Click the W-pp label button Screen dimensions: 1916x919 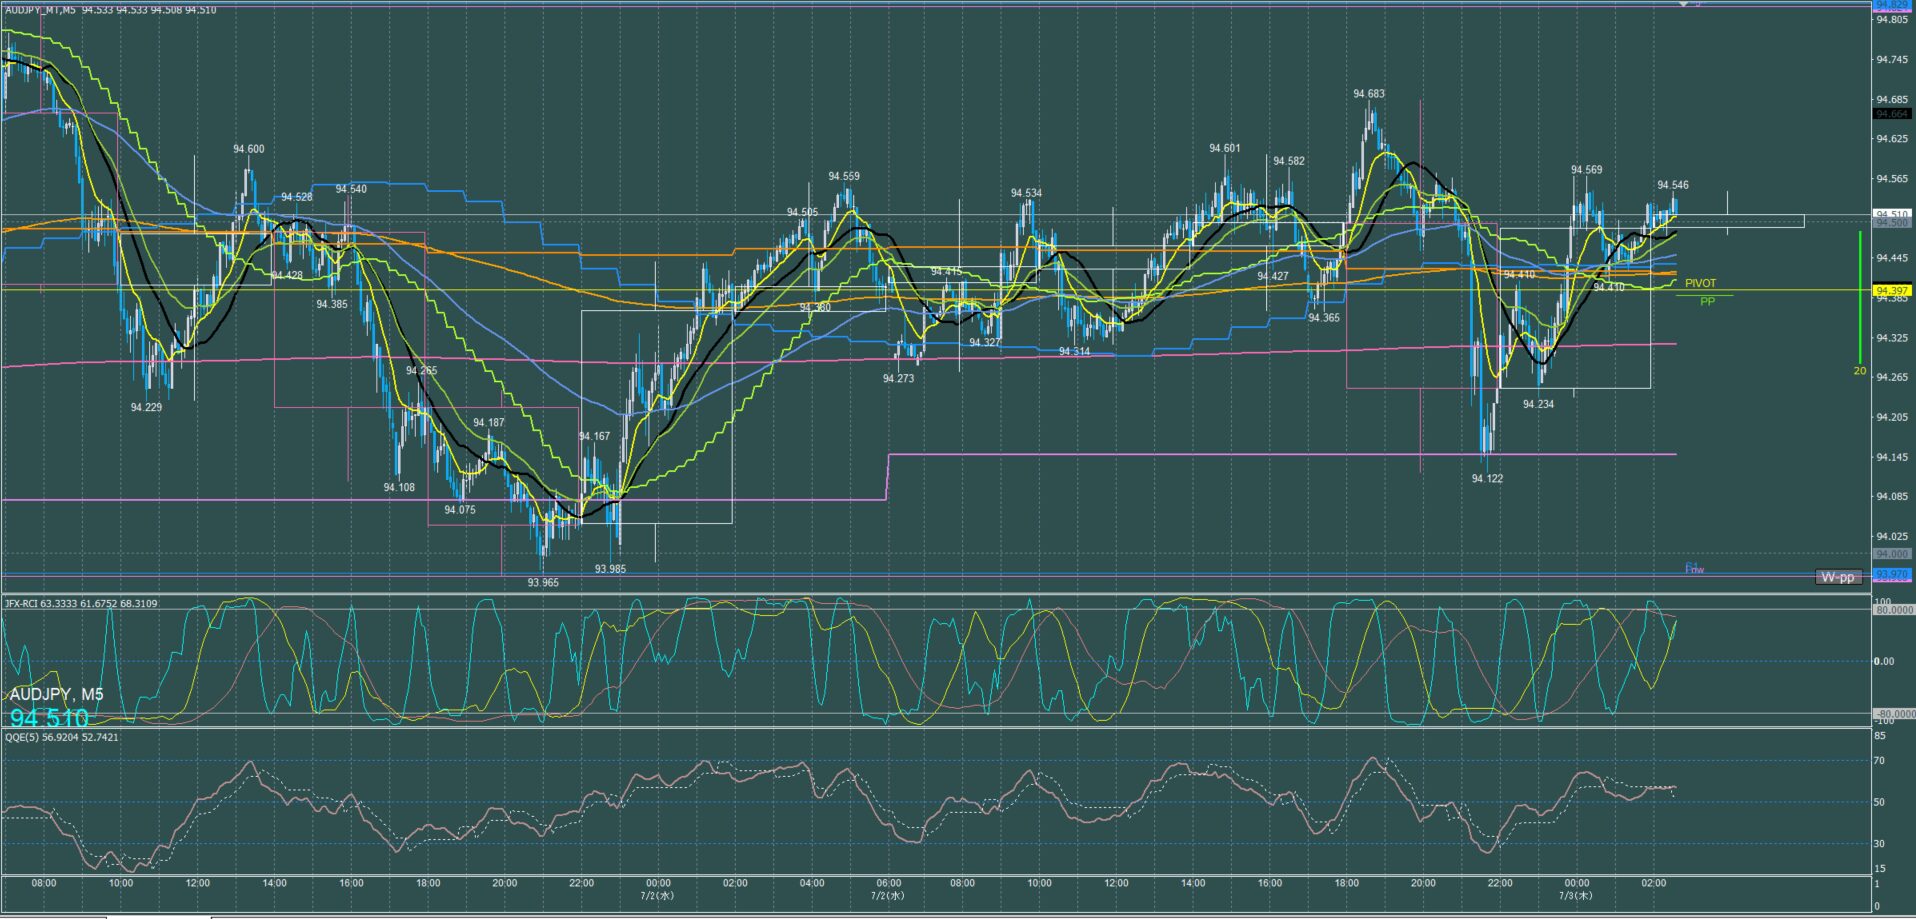tap(1838, 577)
